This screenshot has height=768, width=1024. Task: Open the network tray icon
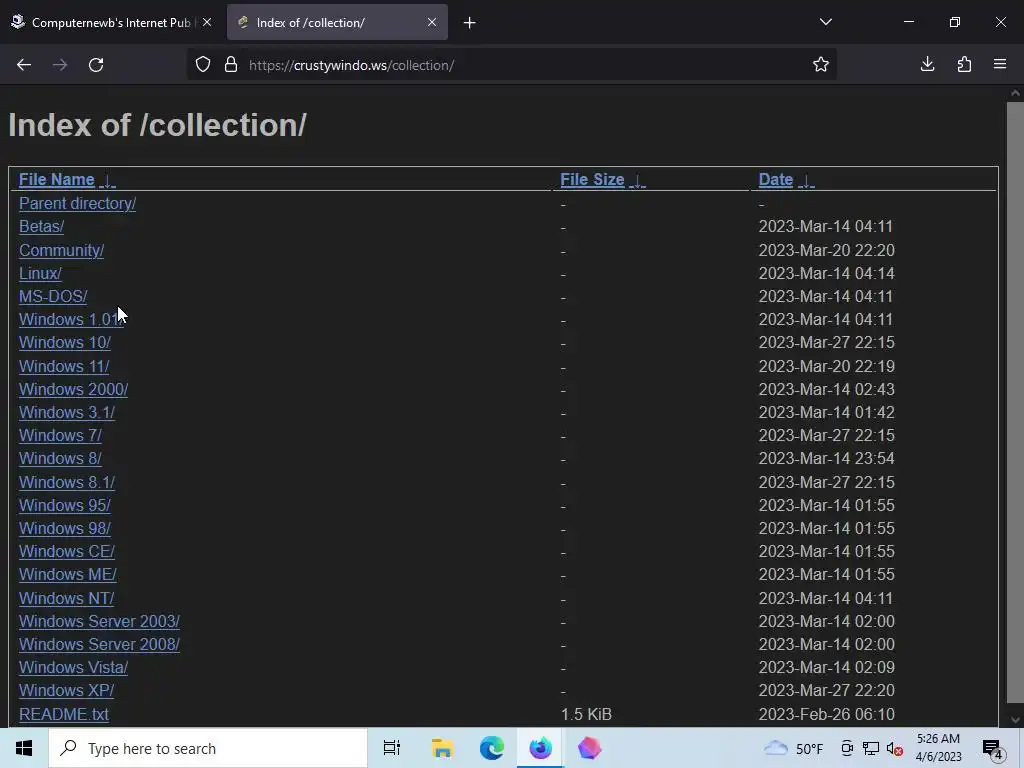[x=871, y=748]
